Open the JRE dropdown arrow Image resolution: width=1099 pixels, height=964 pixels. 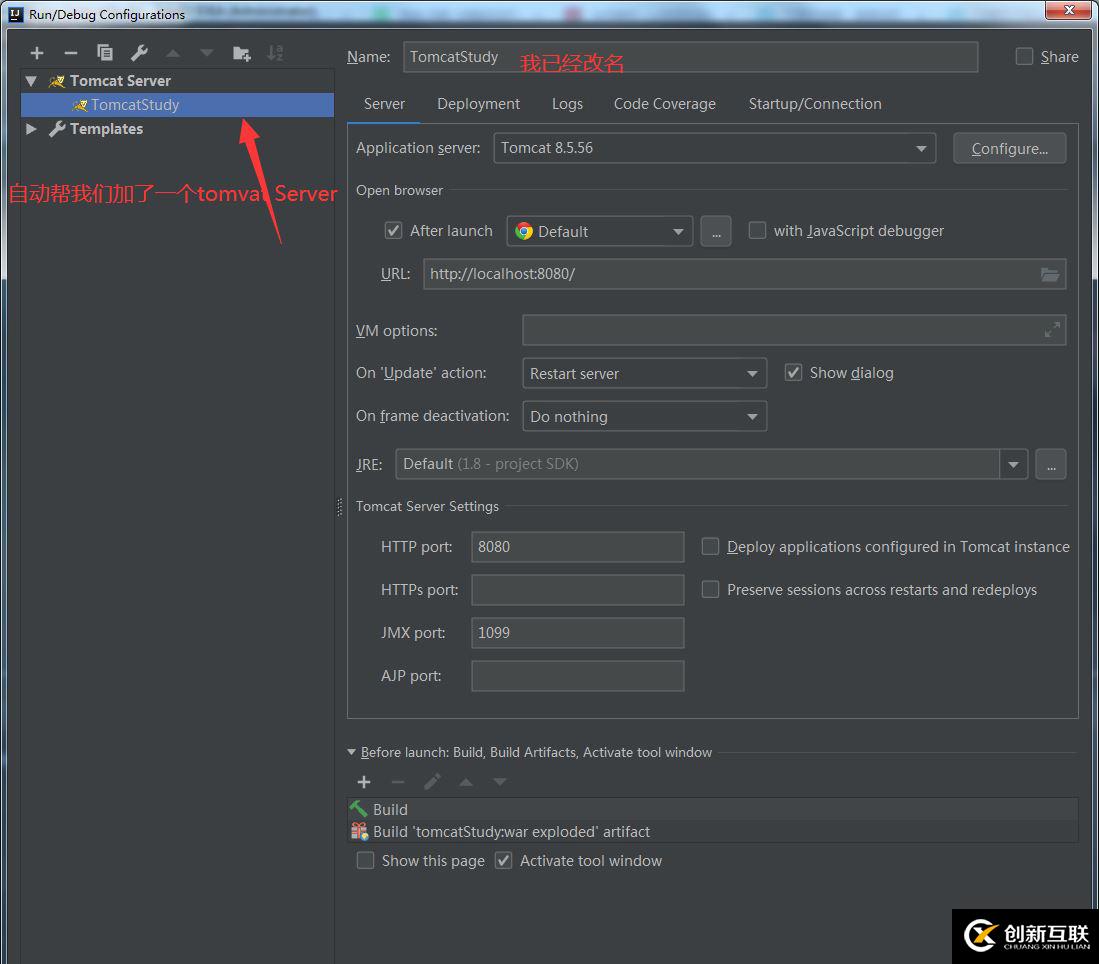pyautogui.click(x=1013, y=464)
